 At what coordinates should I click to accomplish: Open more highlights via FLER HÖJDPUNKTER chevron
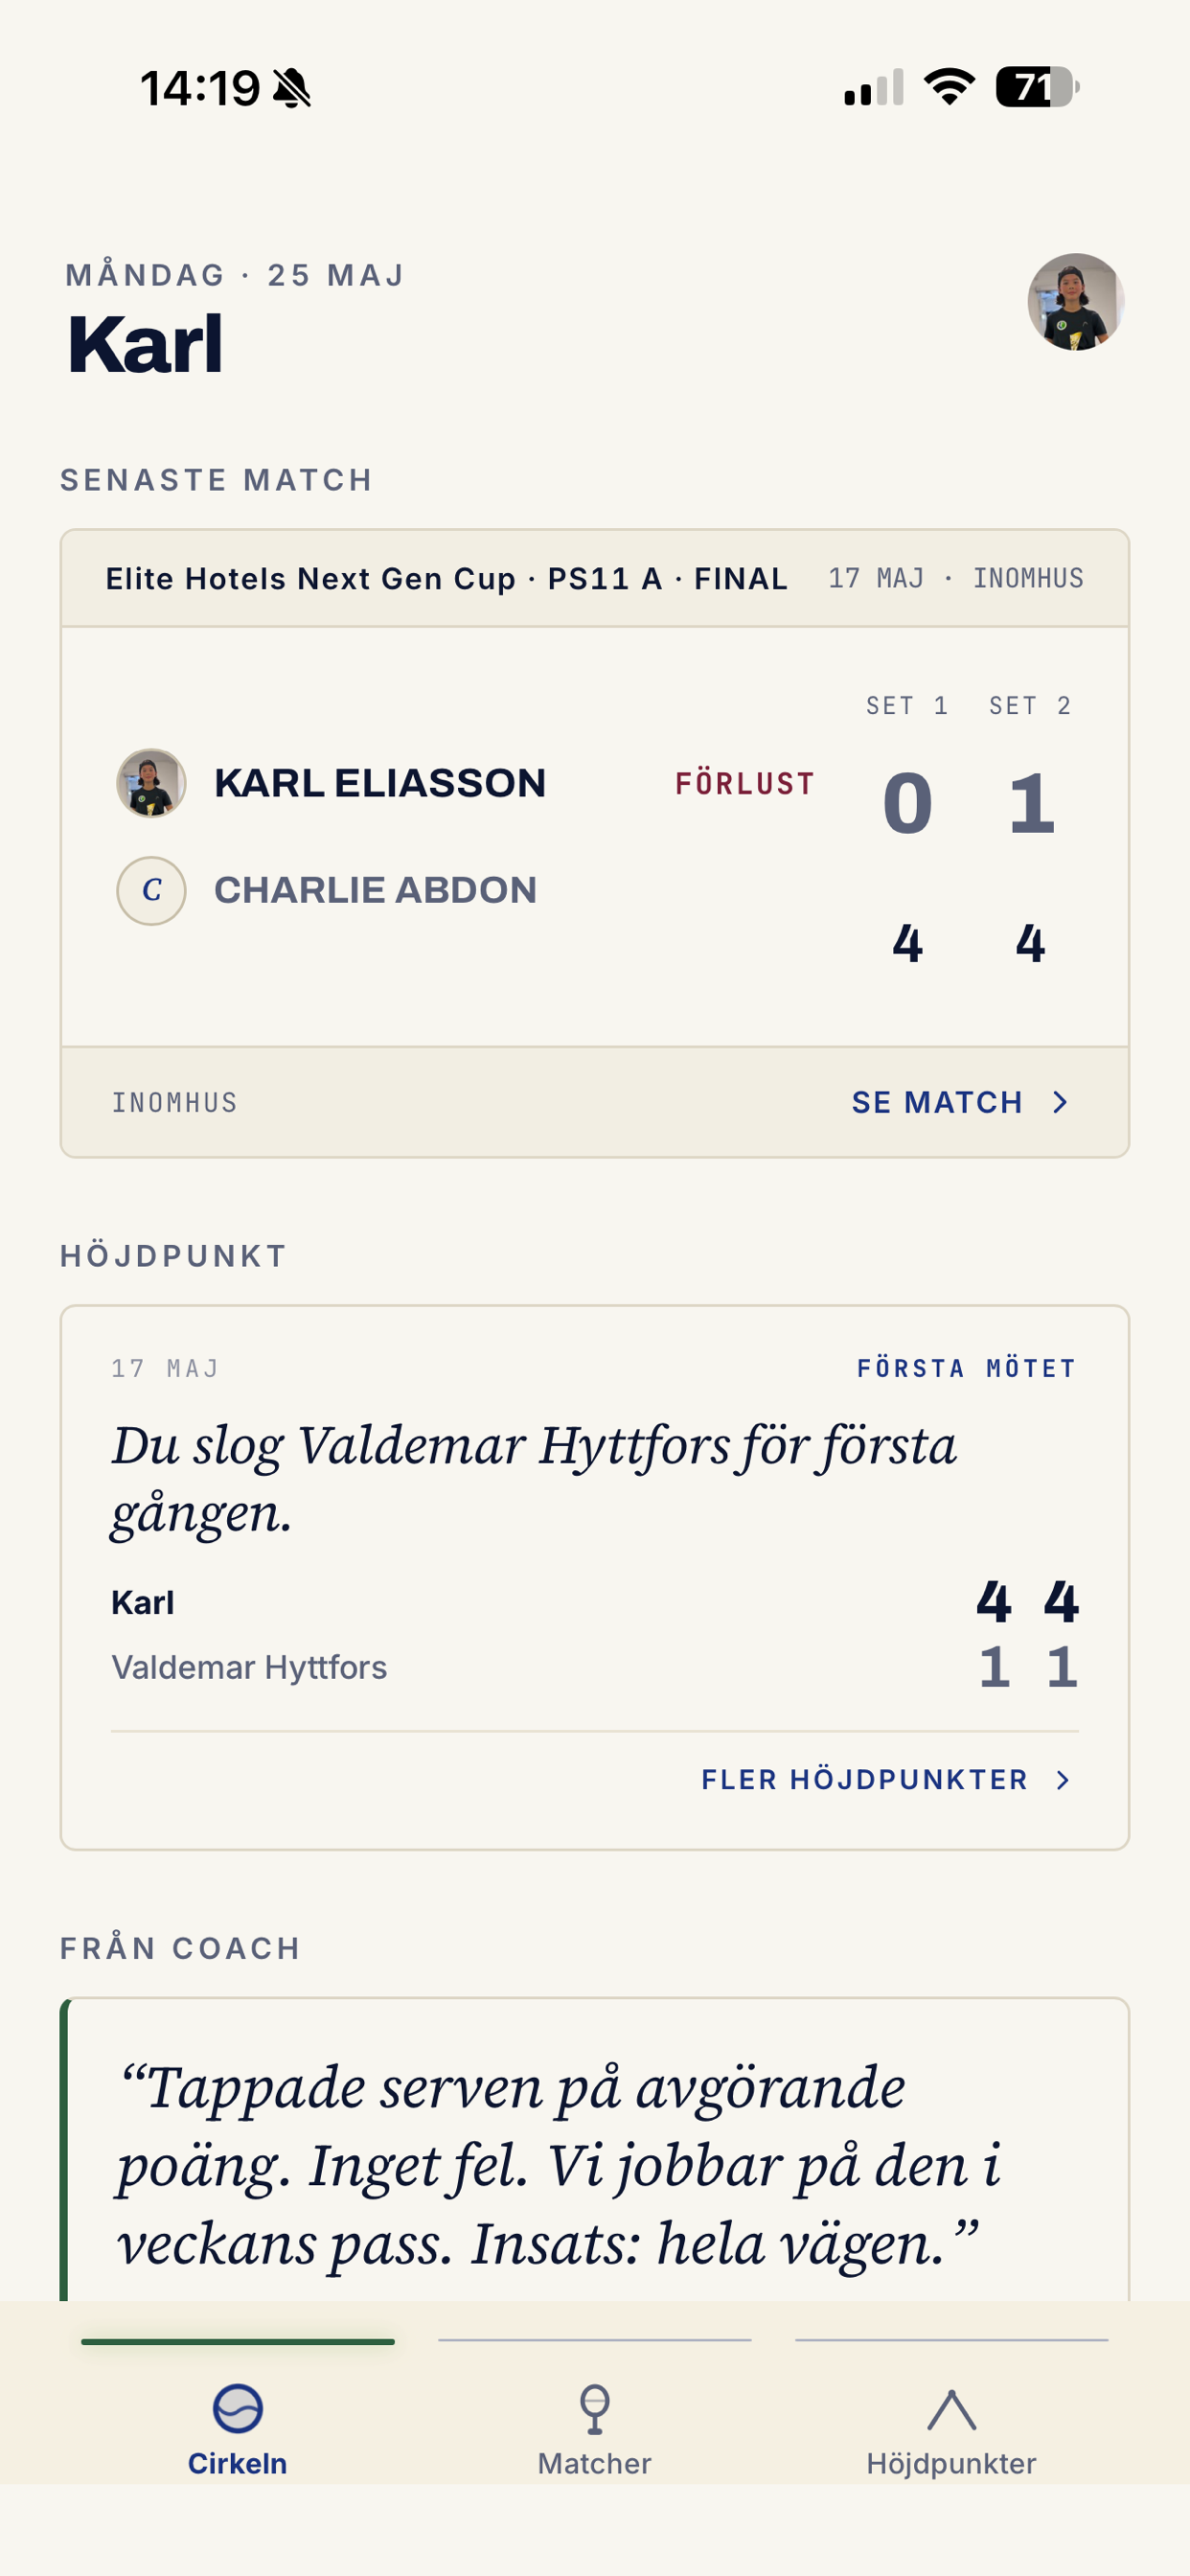(1063, 1779)
